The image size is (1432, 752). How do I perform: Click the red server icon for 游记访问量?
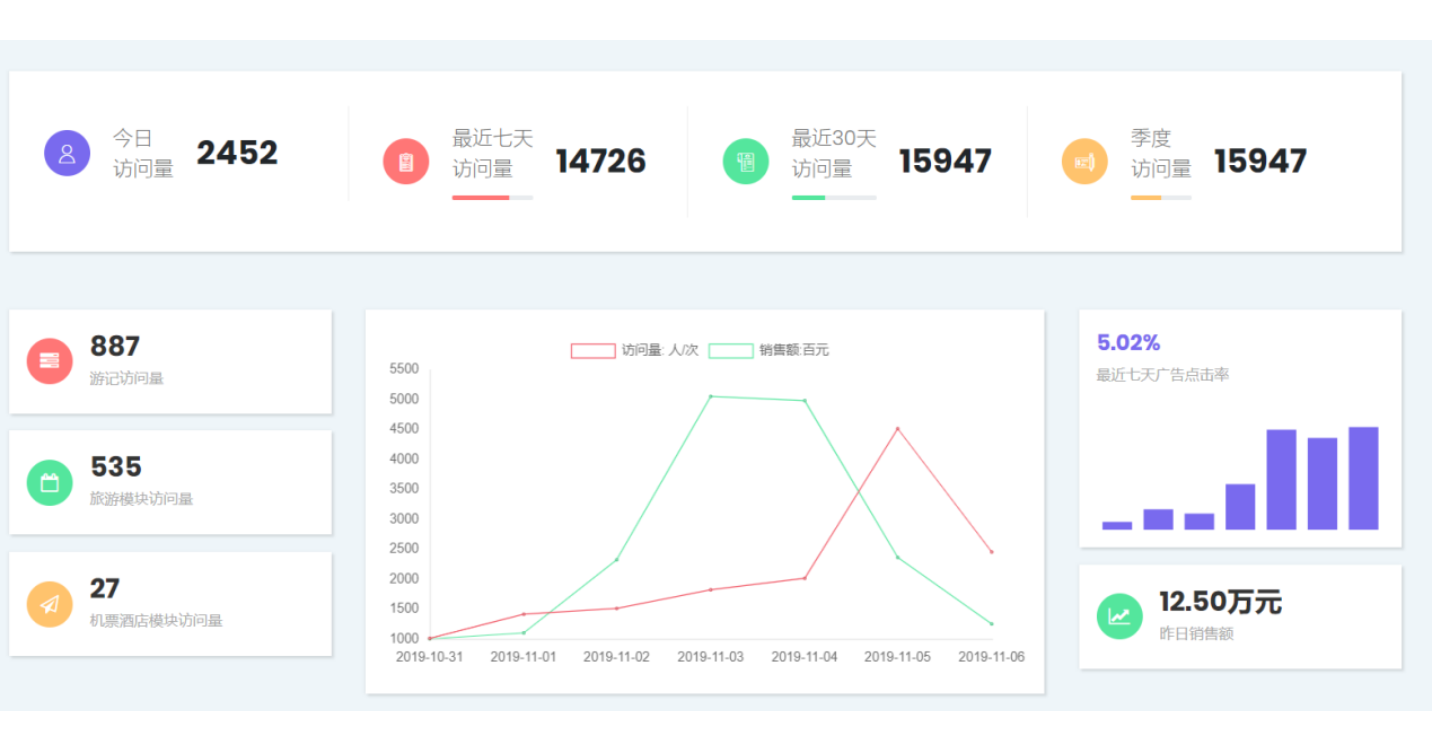coord(50,361)
